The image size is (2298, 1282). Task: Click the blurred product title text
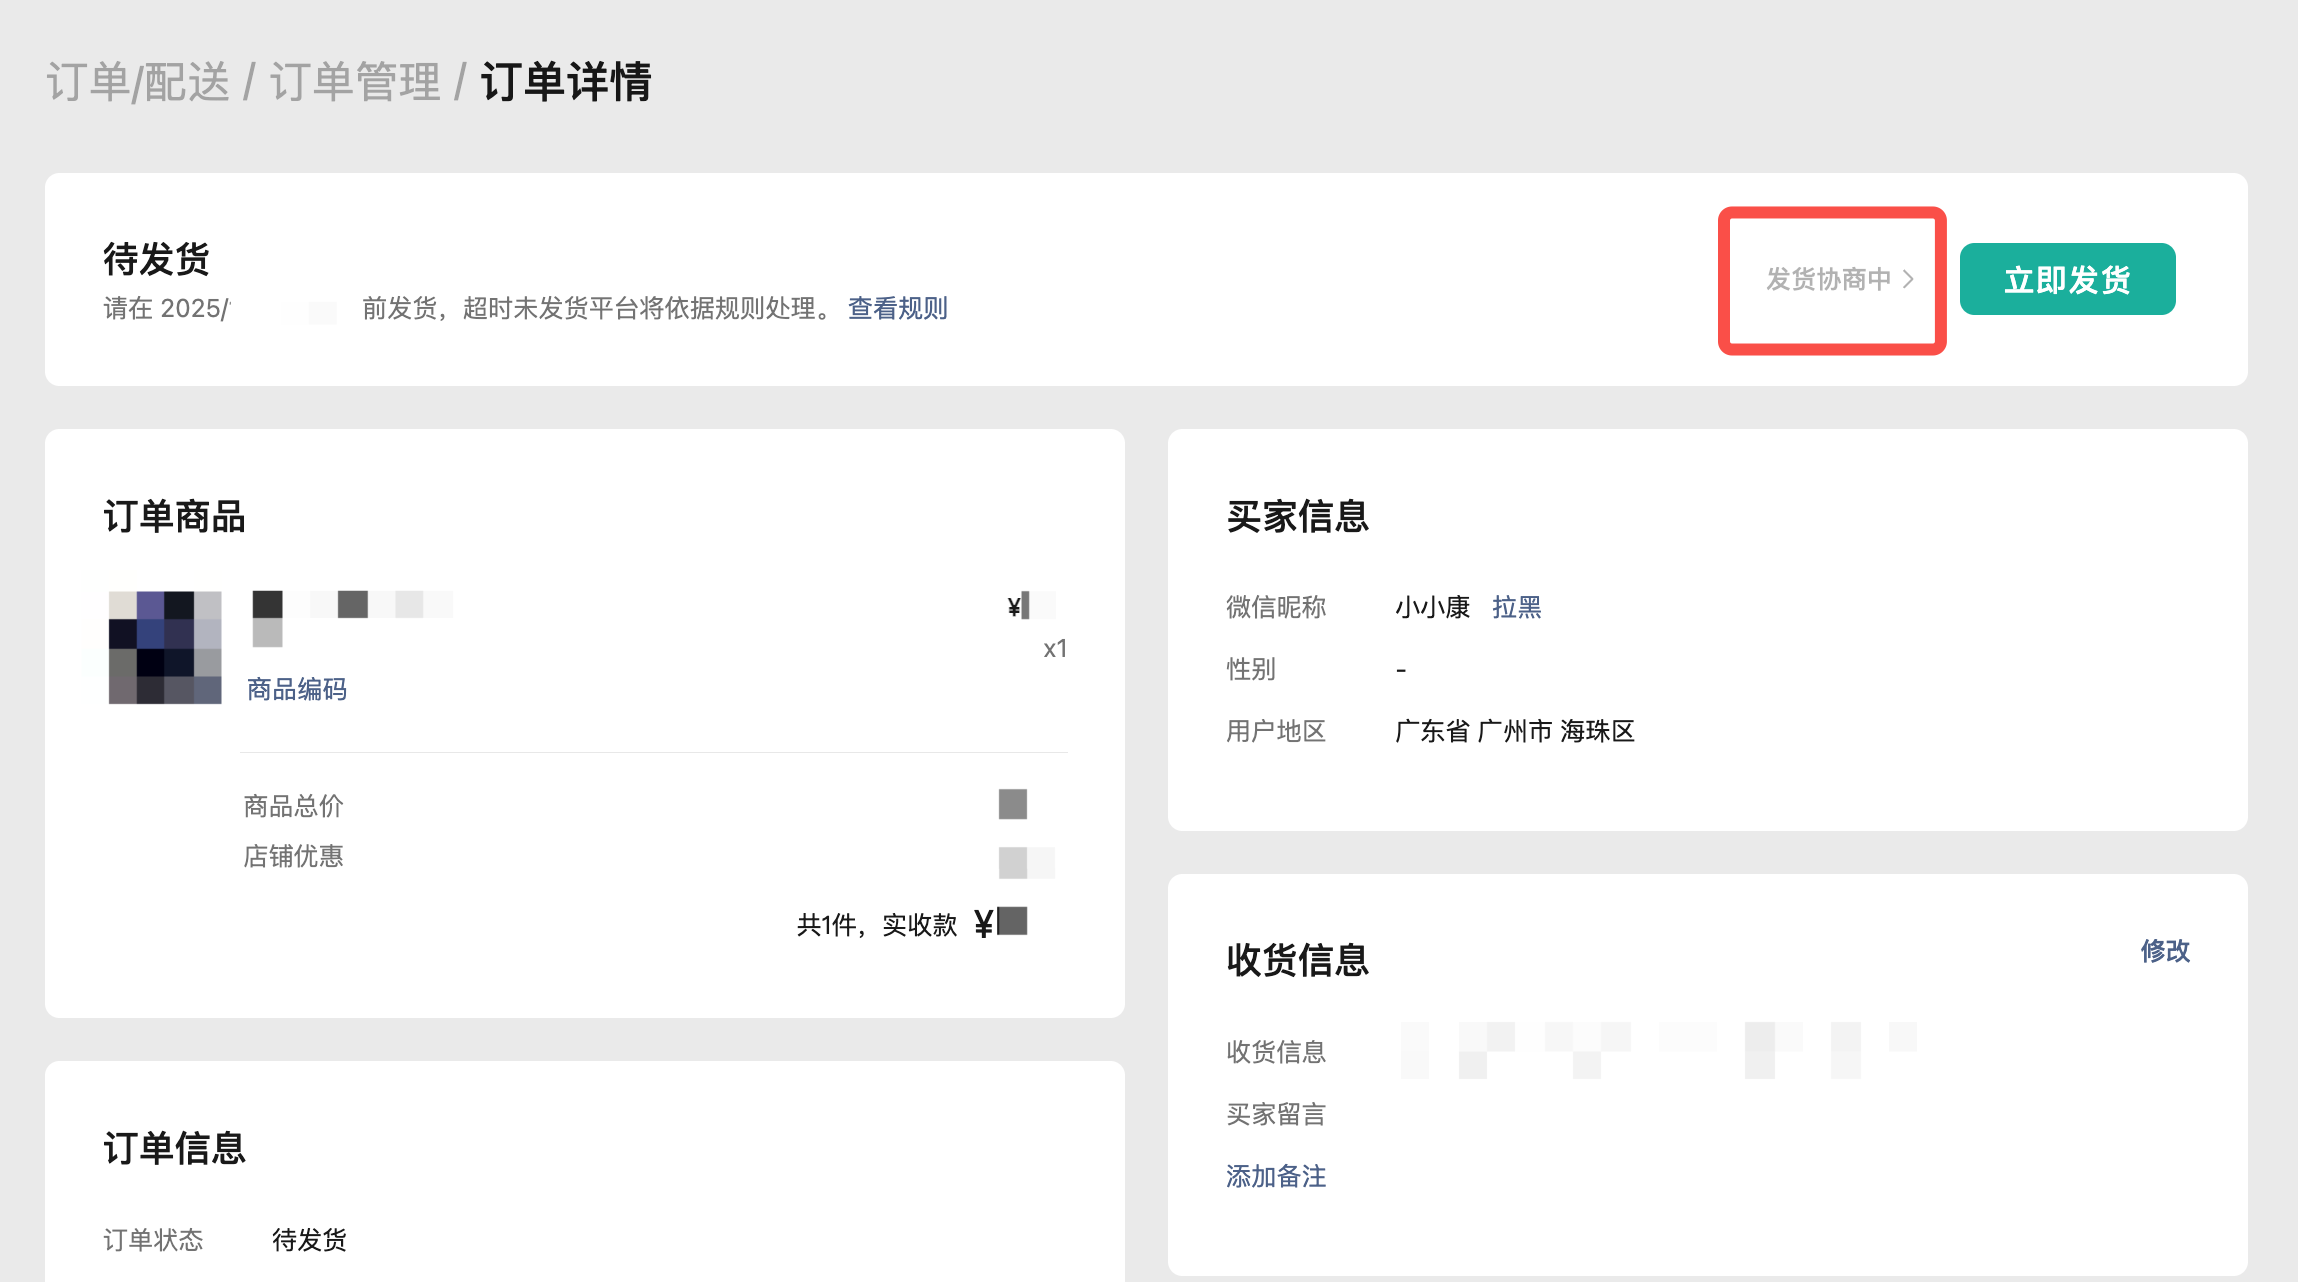coord(352,605)
